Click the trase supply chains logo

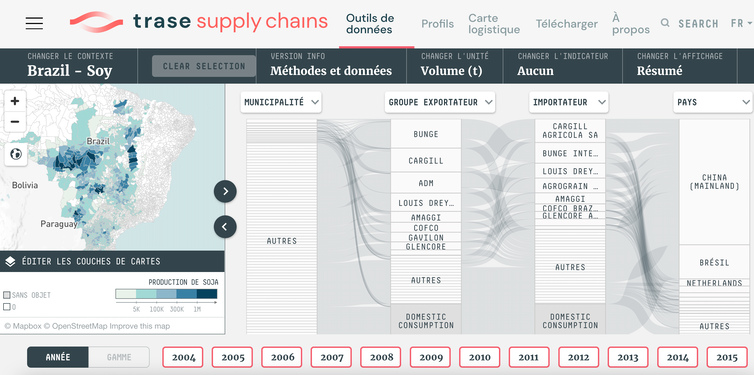click(x=199, y=22)
